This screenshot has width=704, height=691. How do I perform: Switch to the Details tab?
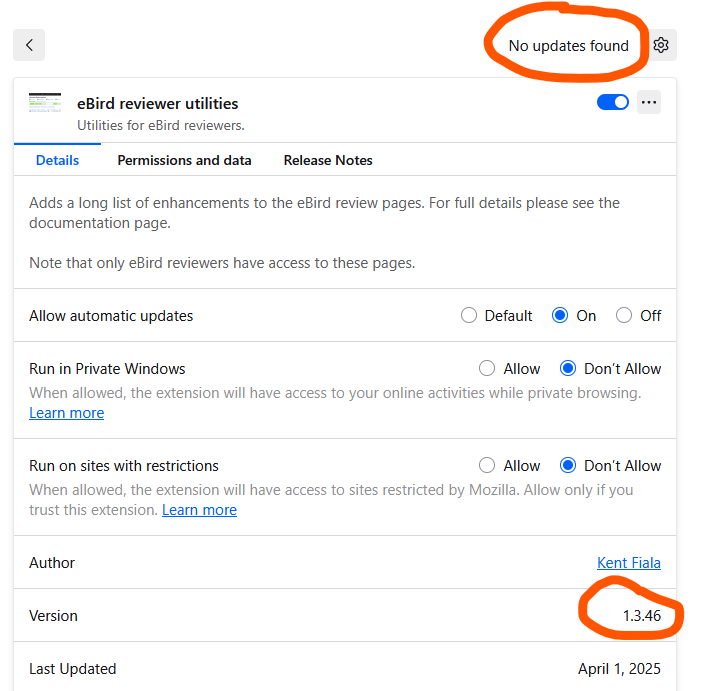(x=57, y=160)
